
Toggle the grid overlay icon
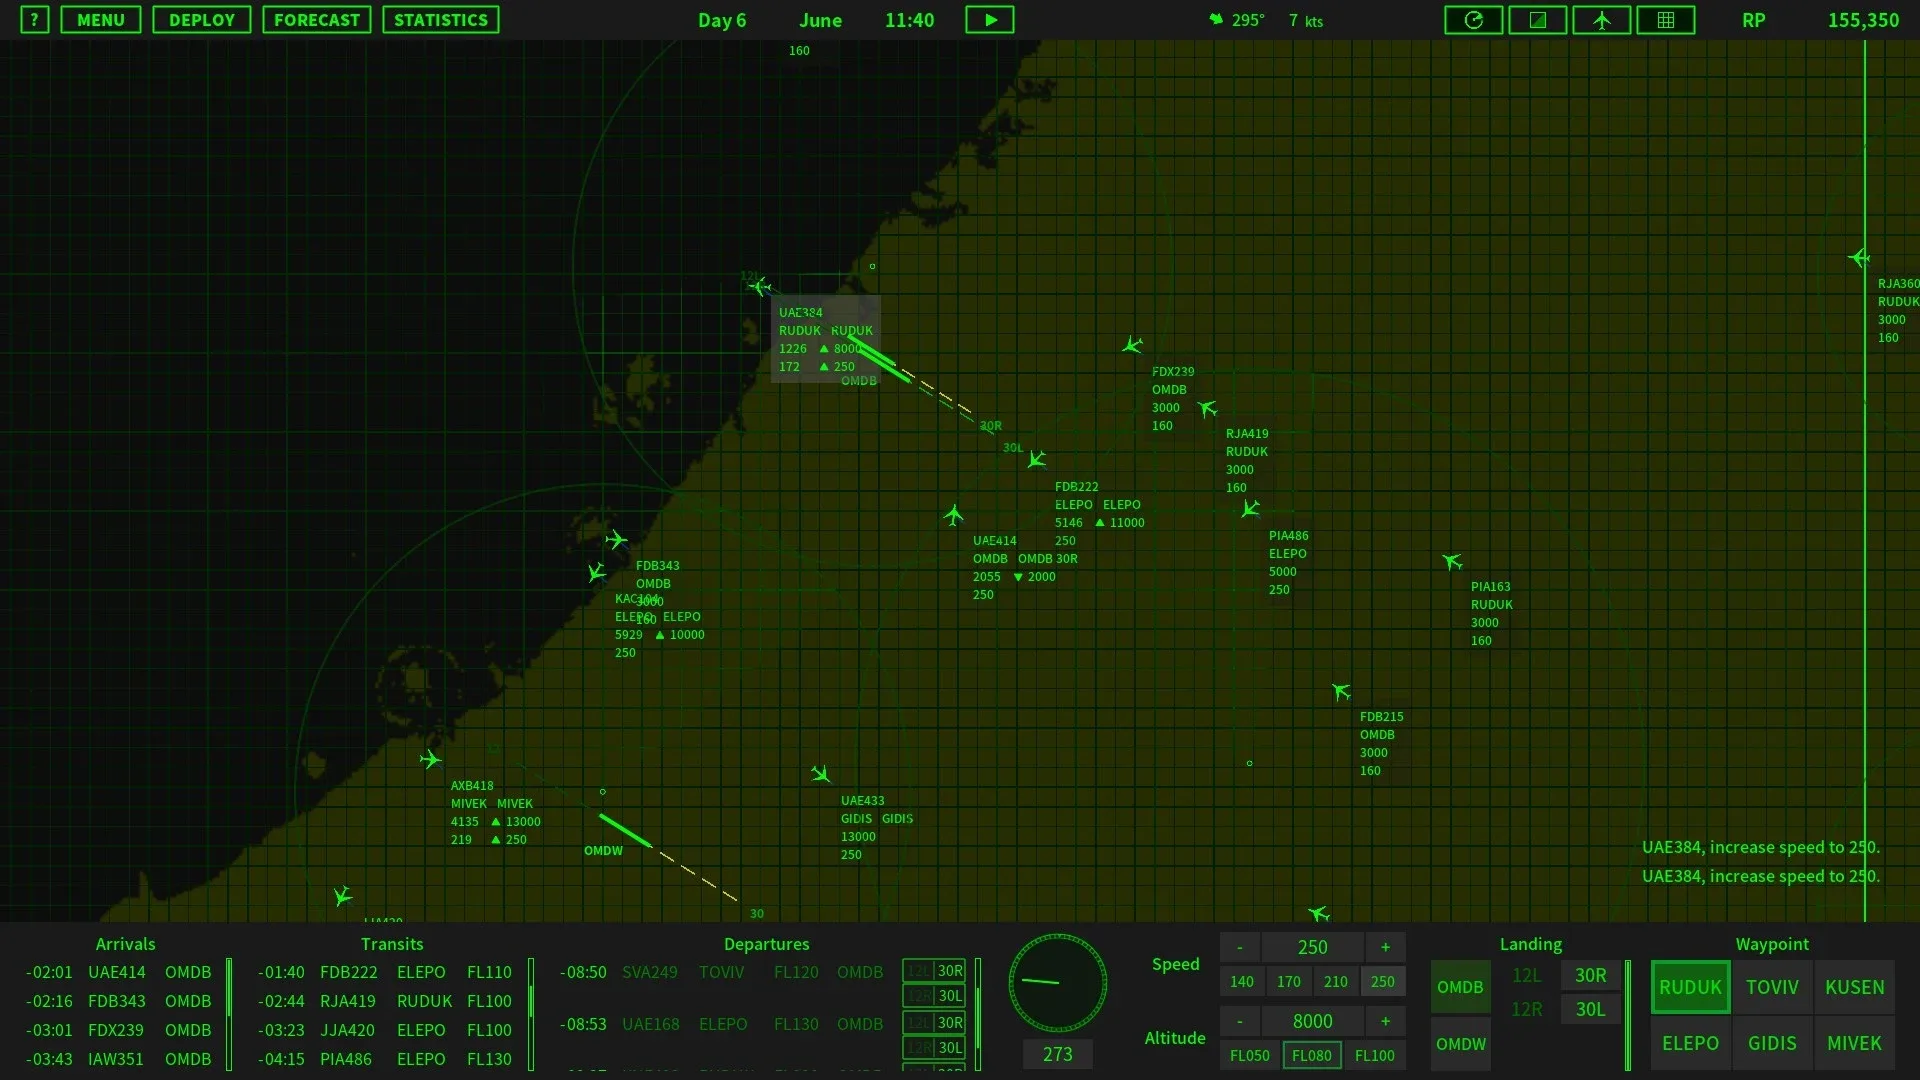point(1665,20)
